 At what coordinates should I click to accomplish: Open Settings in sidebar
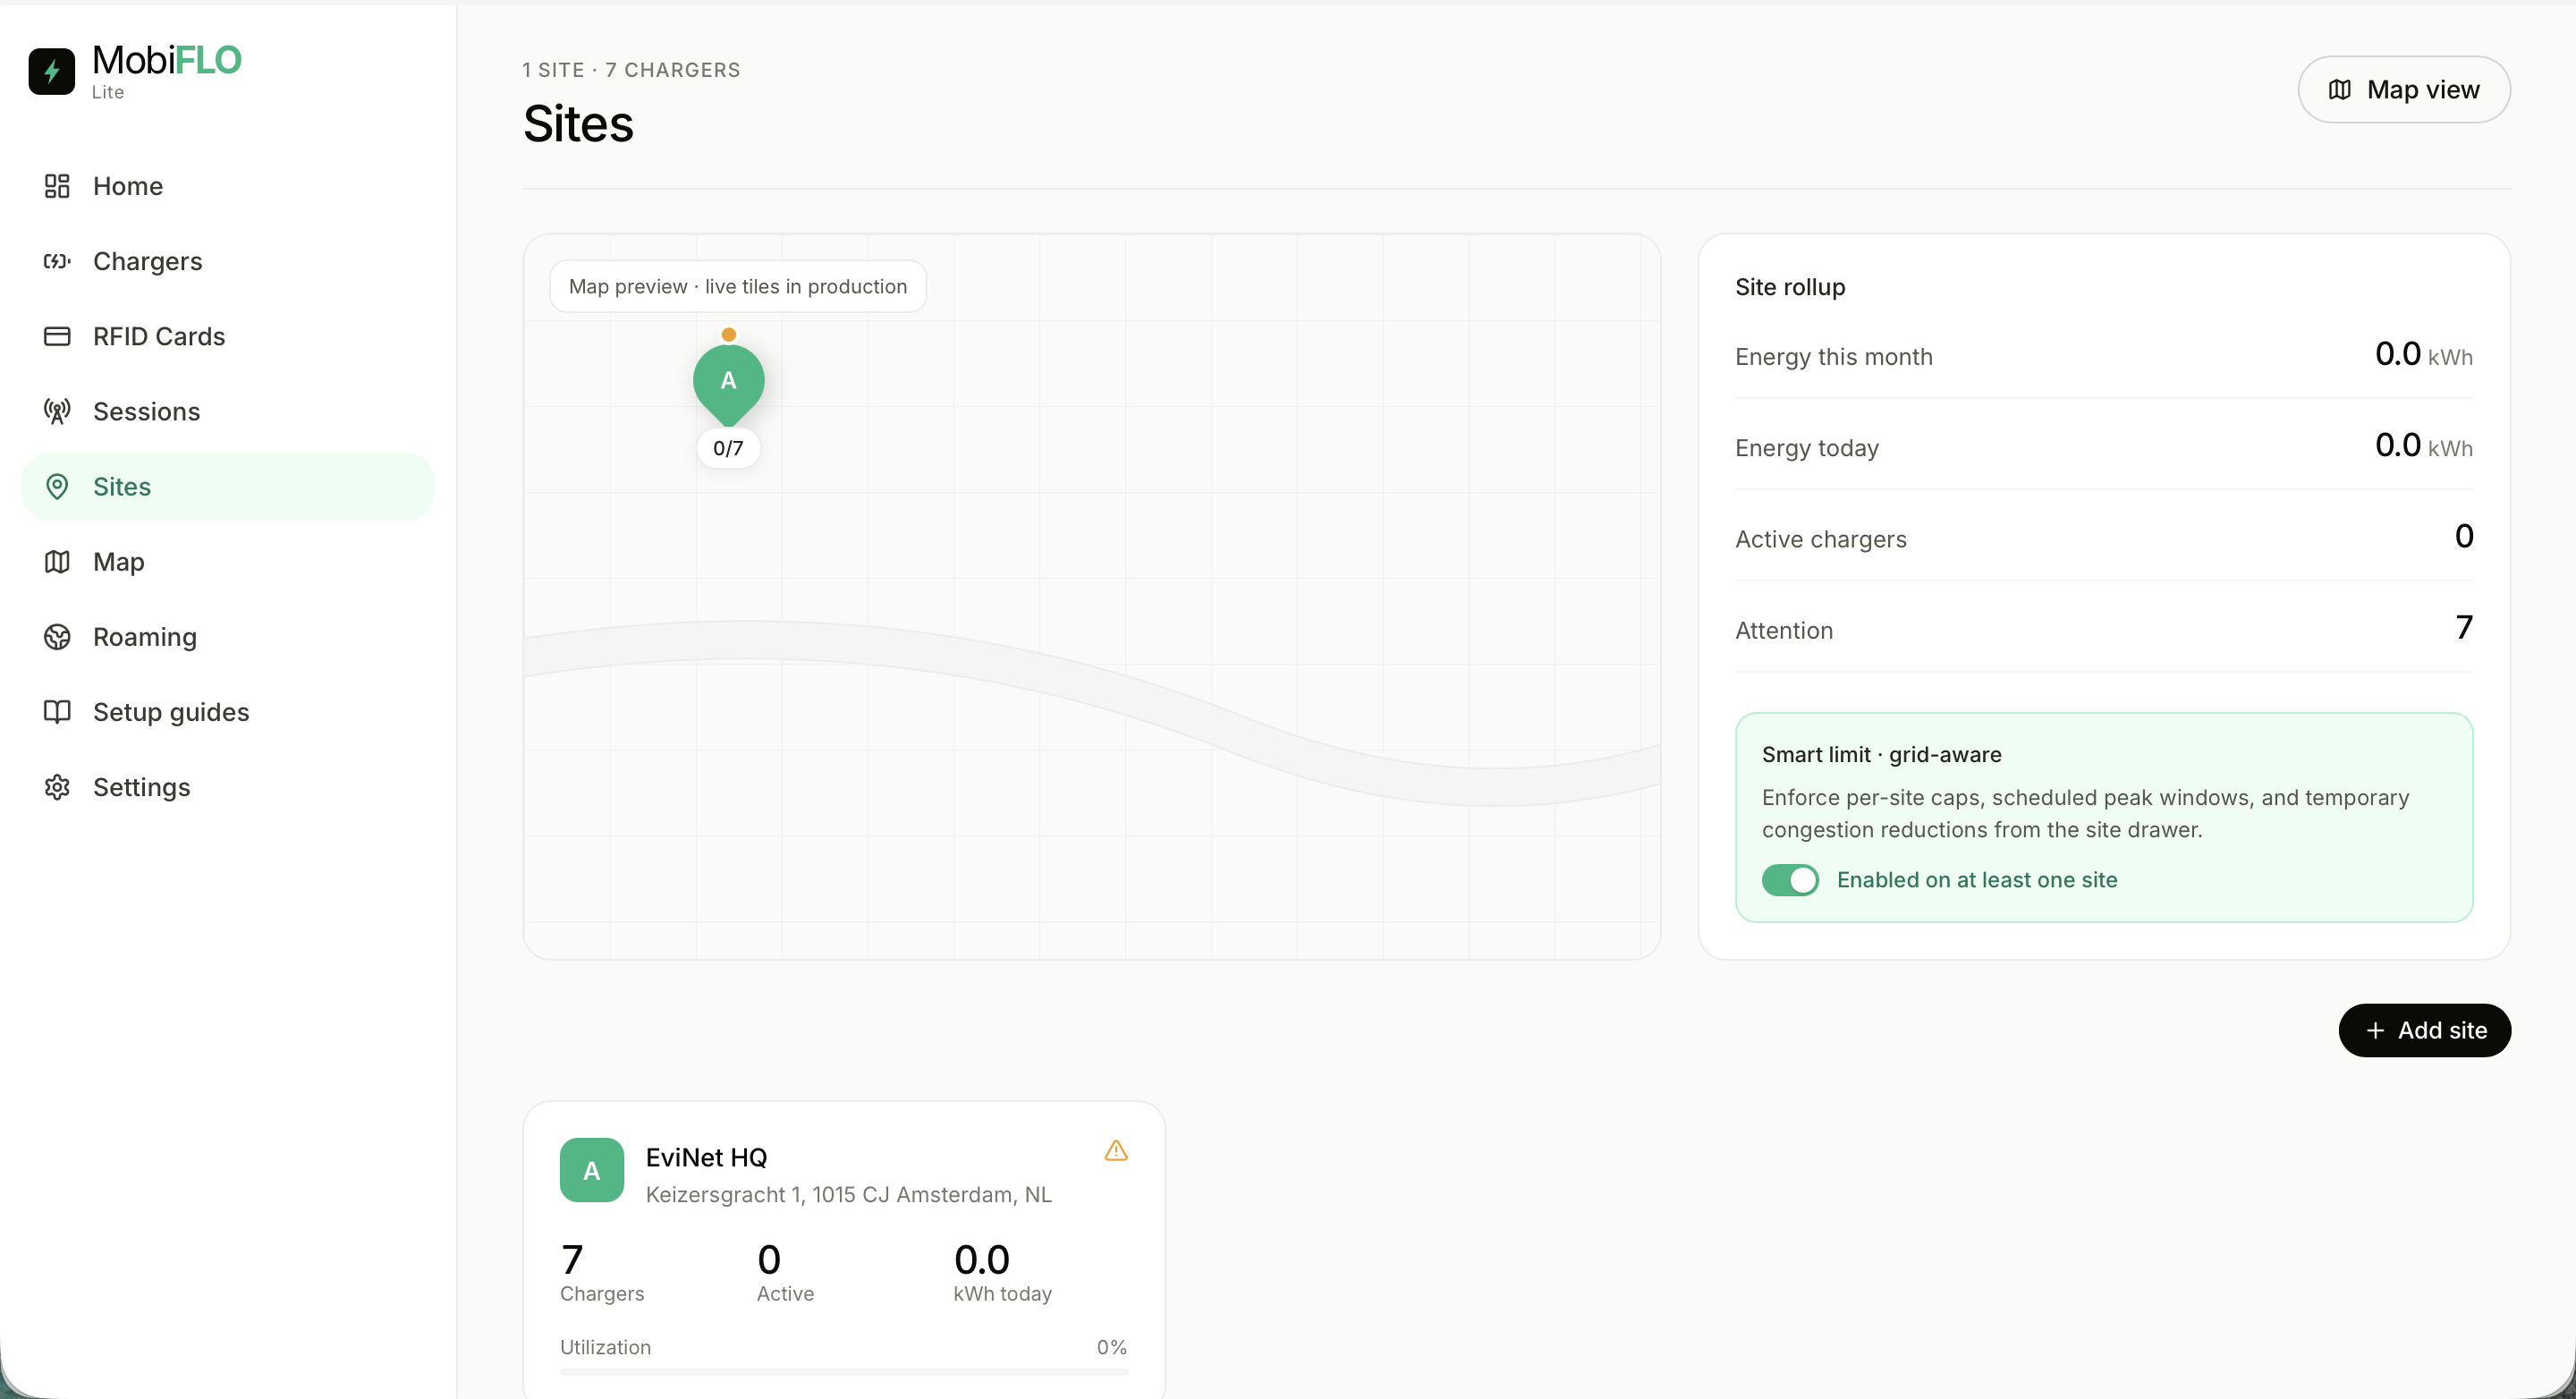pyautogui.click(x=228, y=787)
